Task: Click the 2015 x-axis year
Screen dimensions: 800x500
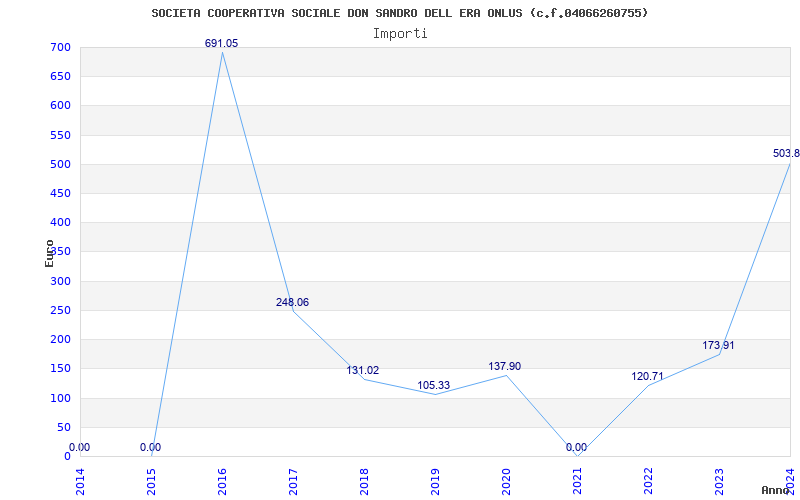Action: point(151,481)
